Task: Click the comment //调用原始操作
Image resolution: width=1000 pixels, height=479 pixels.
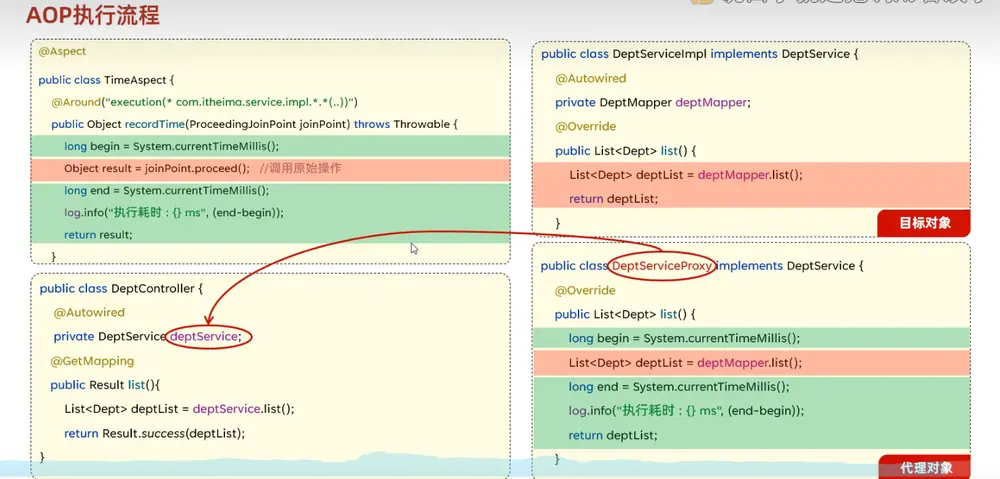Action: click(x=302, y=169)
